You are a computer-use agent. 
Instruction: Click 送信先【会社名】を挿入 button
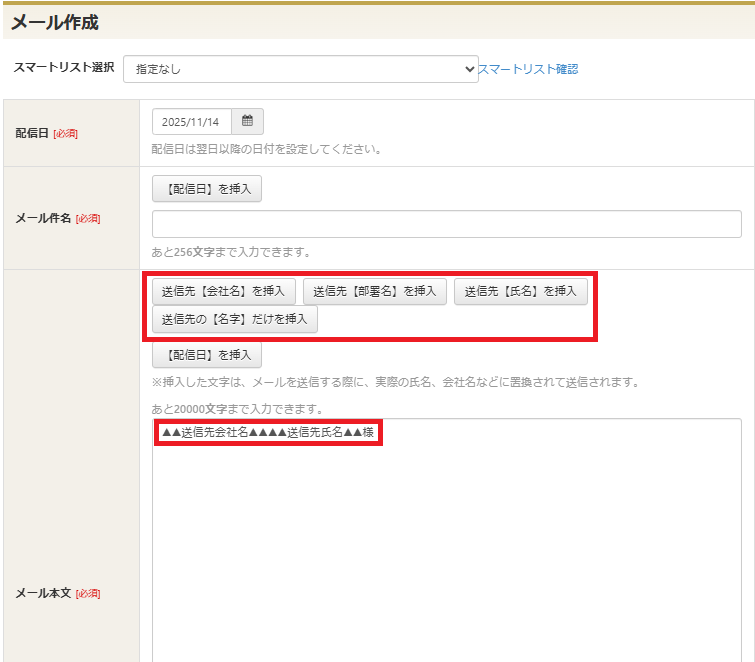click(x=223, y=291)
